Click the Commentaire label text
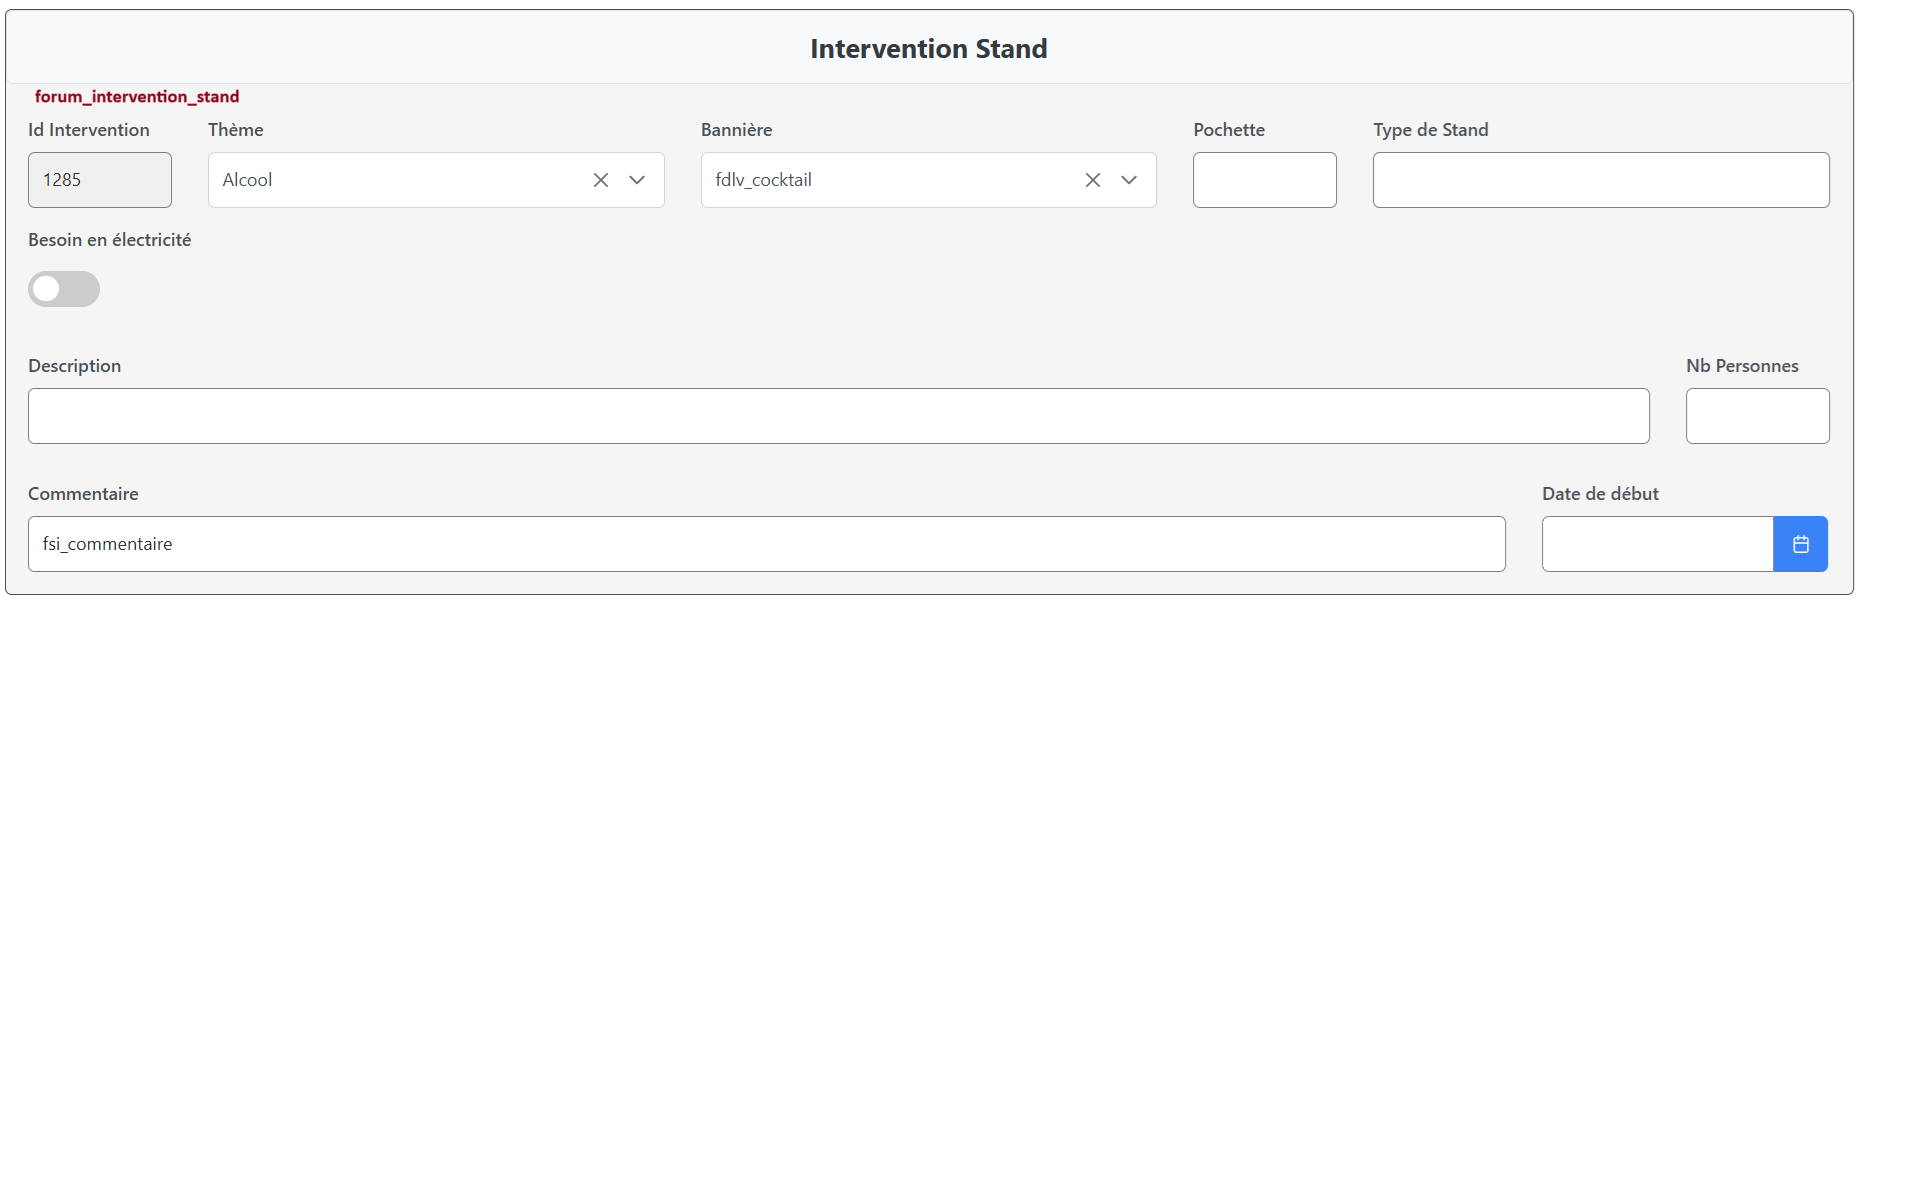The height and width of the screenshot is (1198, 1907). 83,494
